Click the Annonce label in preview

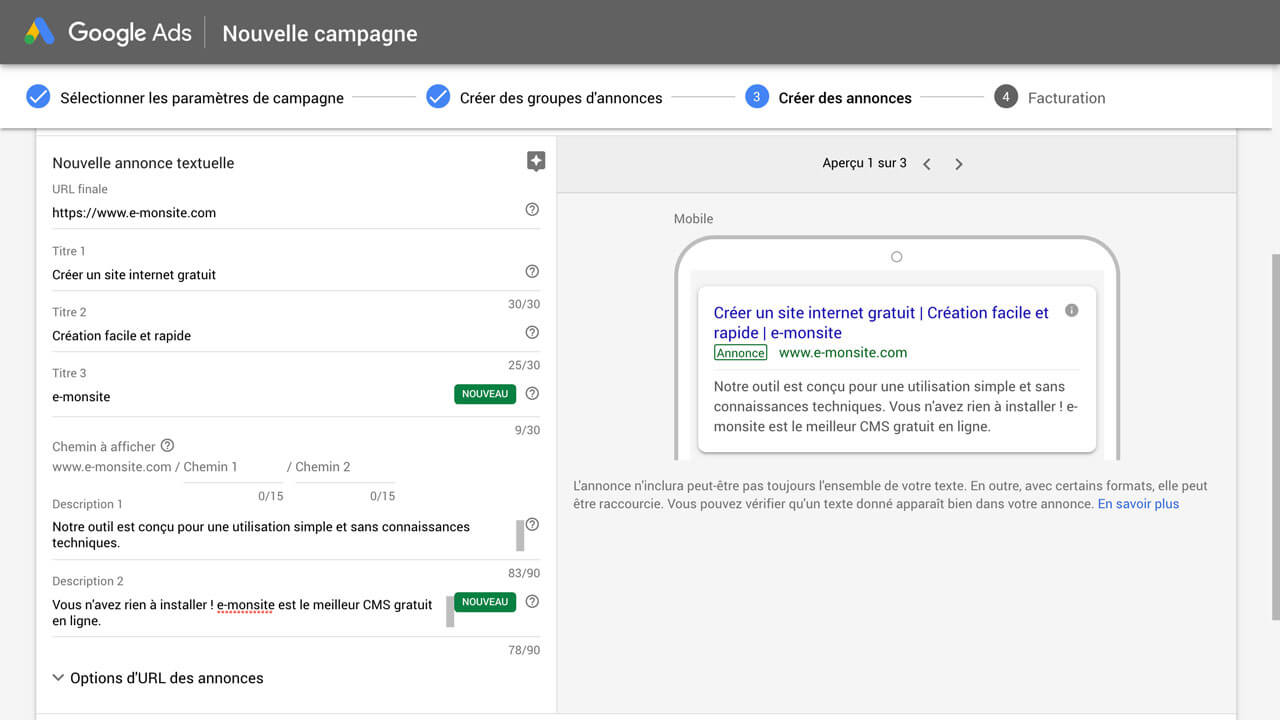click(x=741, y=353)
